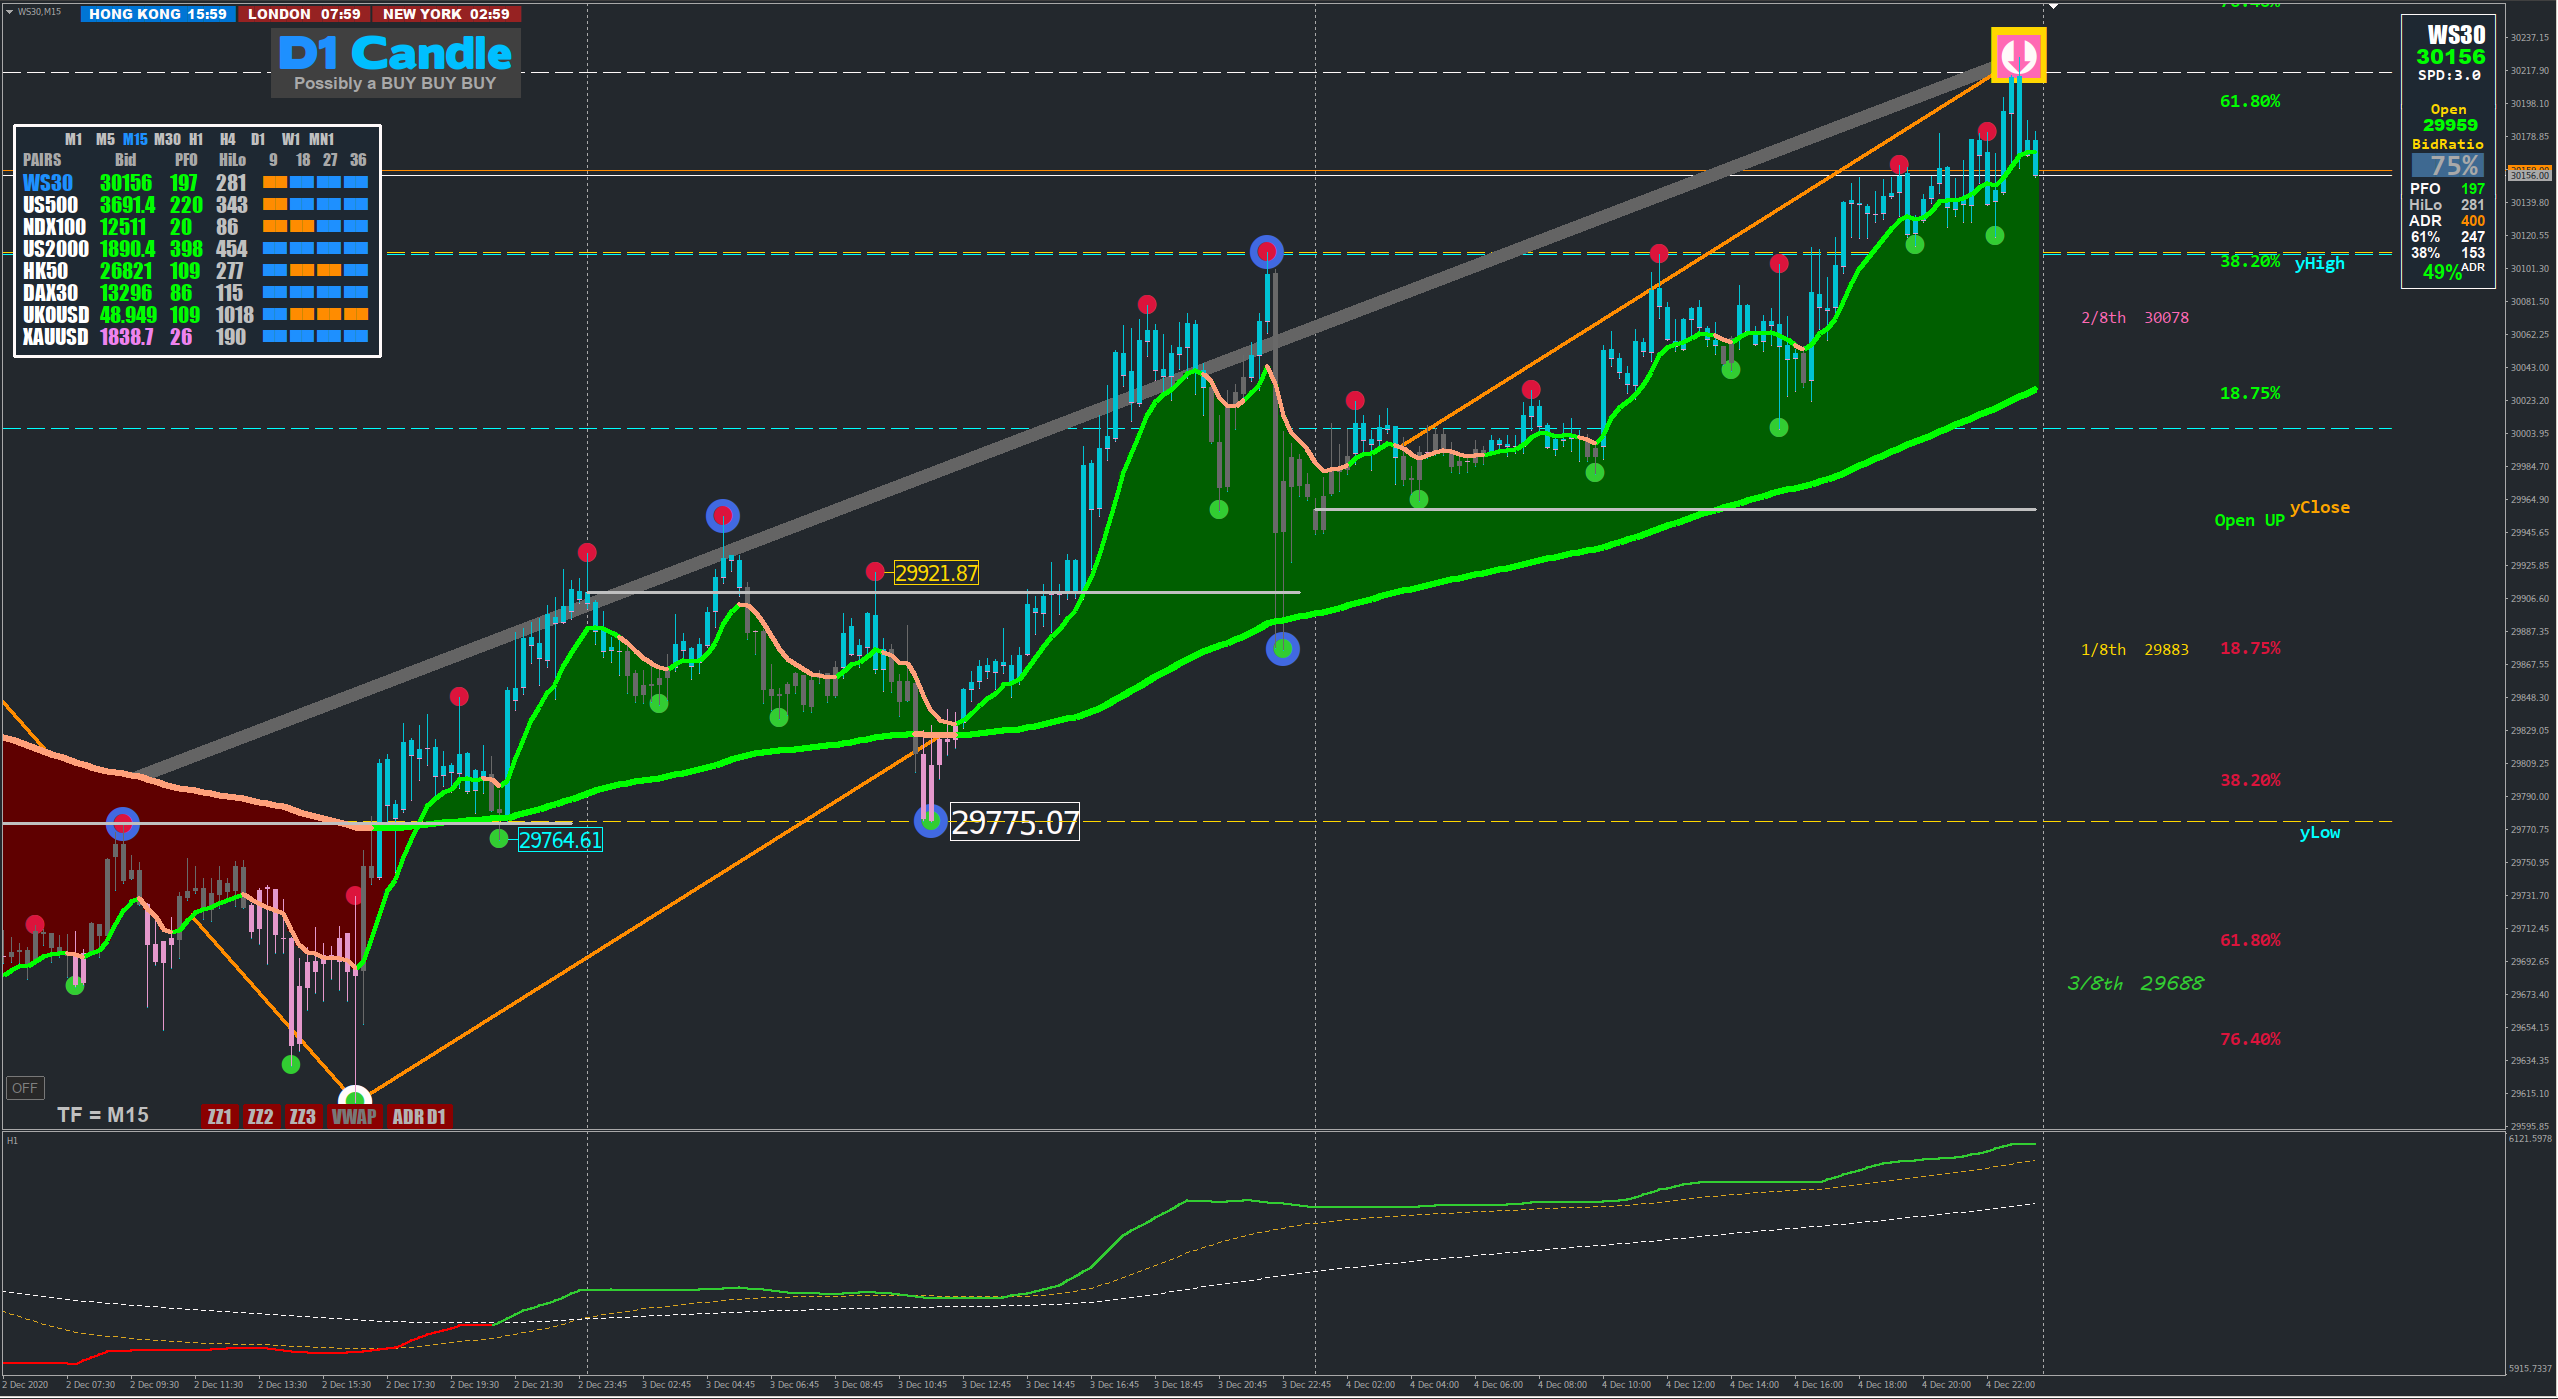The height and width of the screenshot is (1399, 2558).
Task: Open the XAUUSD pair from dashboard
Action: [x=55, y=337]
